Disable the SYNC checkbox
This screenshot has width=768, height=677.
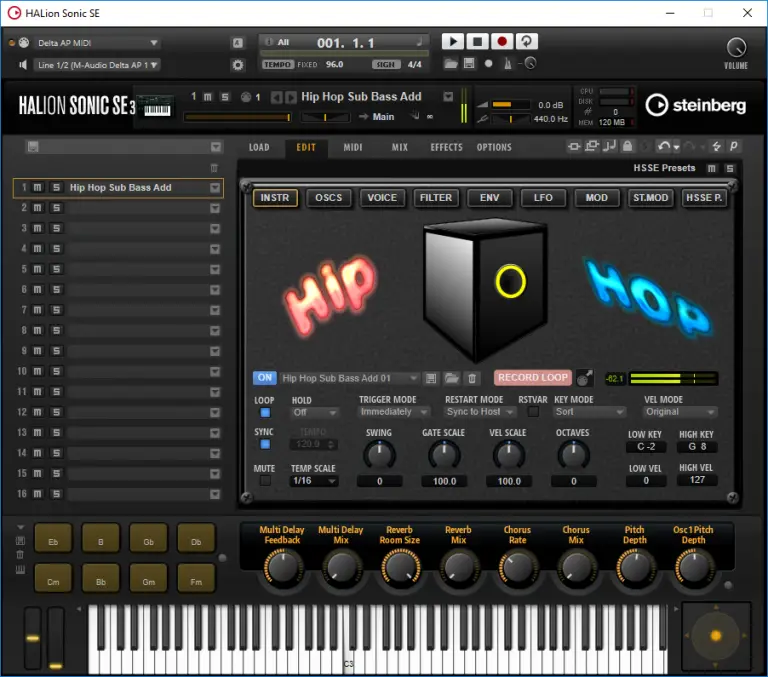click(265, 444)
